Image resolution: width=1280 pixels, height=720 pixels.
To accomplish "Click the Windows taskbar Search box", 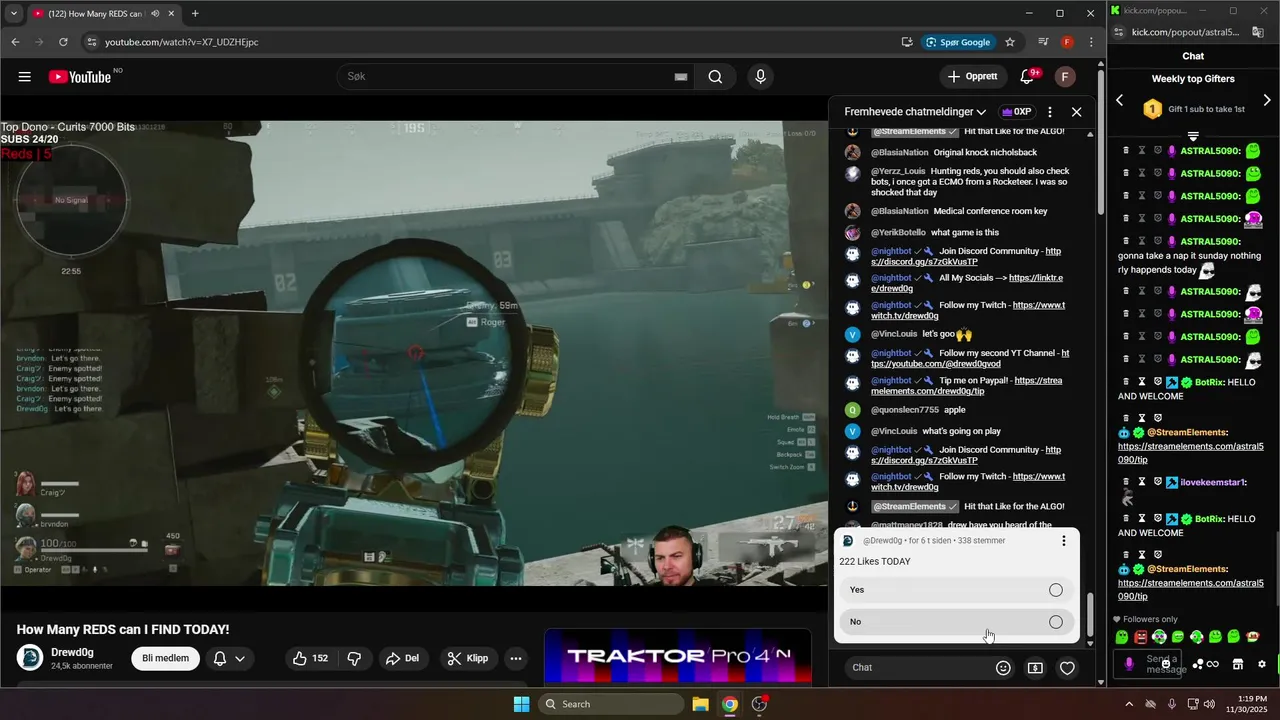I will (x=611, y=704).
